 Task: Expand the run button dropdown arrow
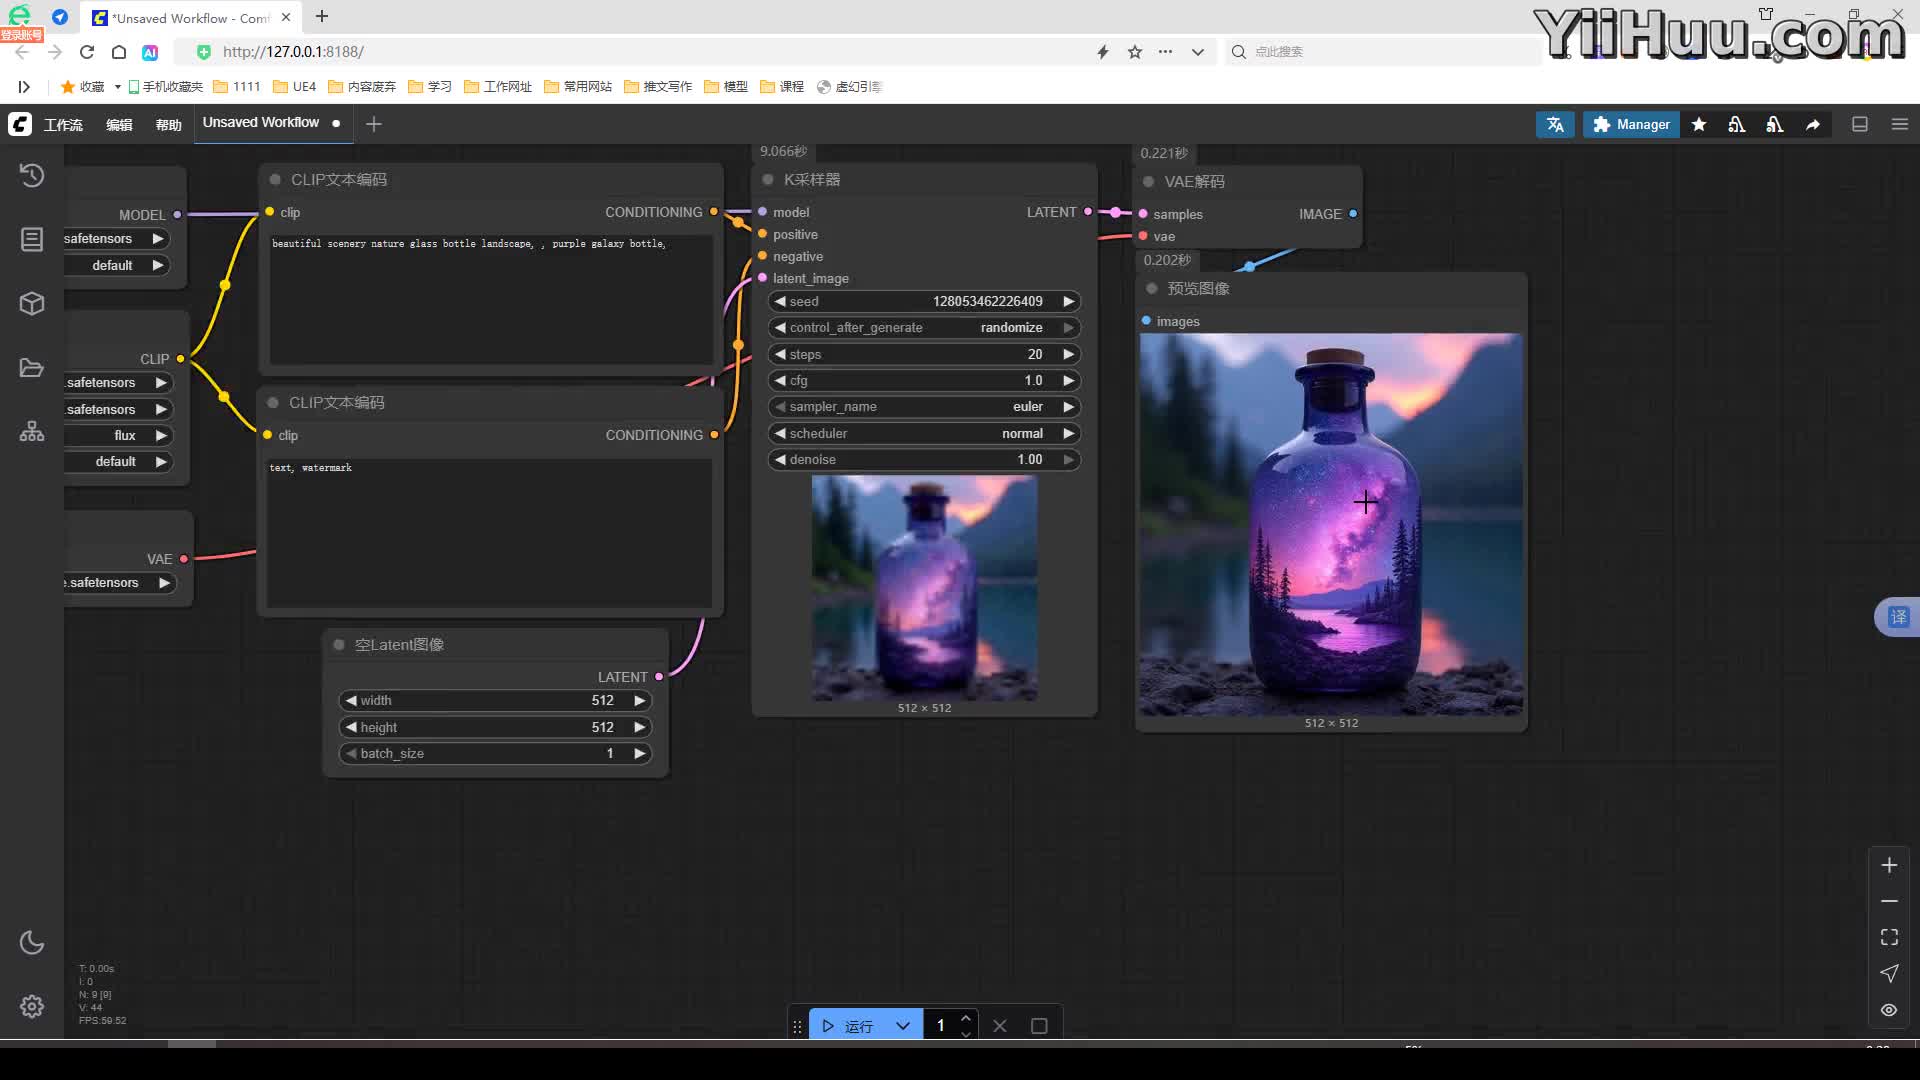point(903,1026)
